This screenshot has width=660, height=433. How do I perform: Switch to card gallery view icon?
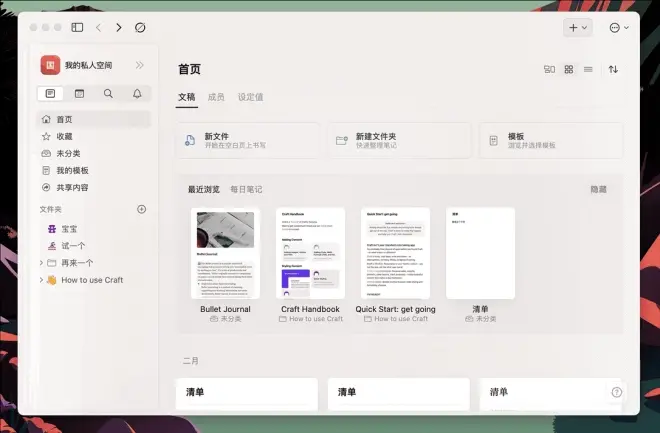(x=549, y=69)
